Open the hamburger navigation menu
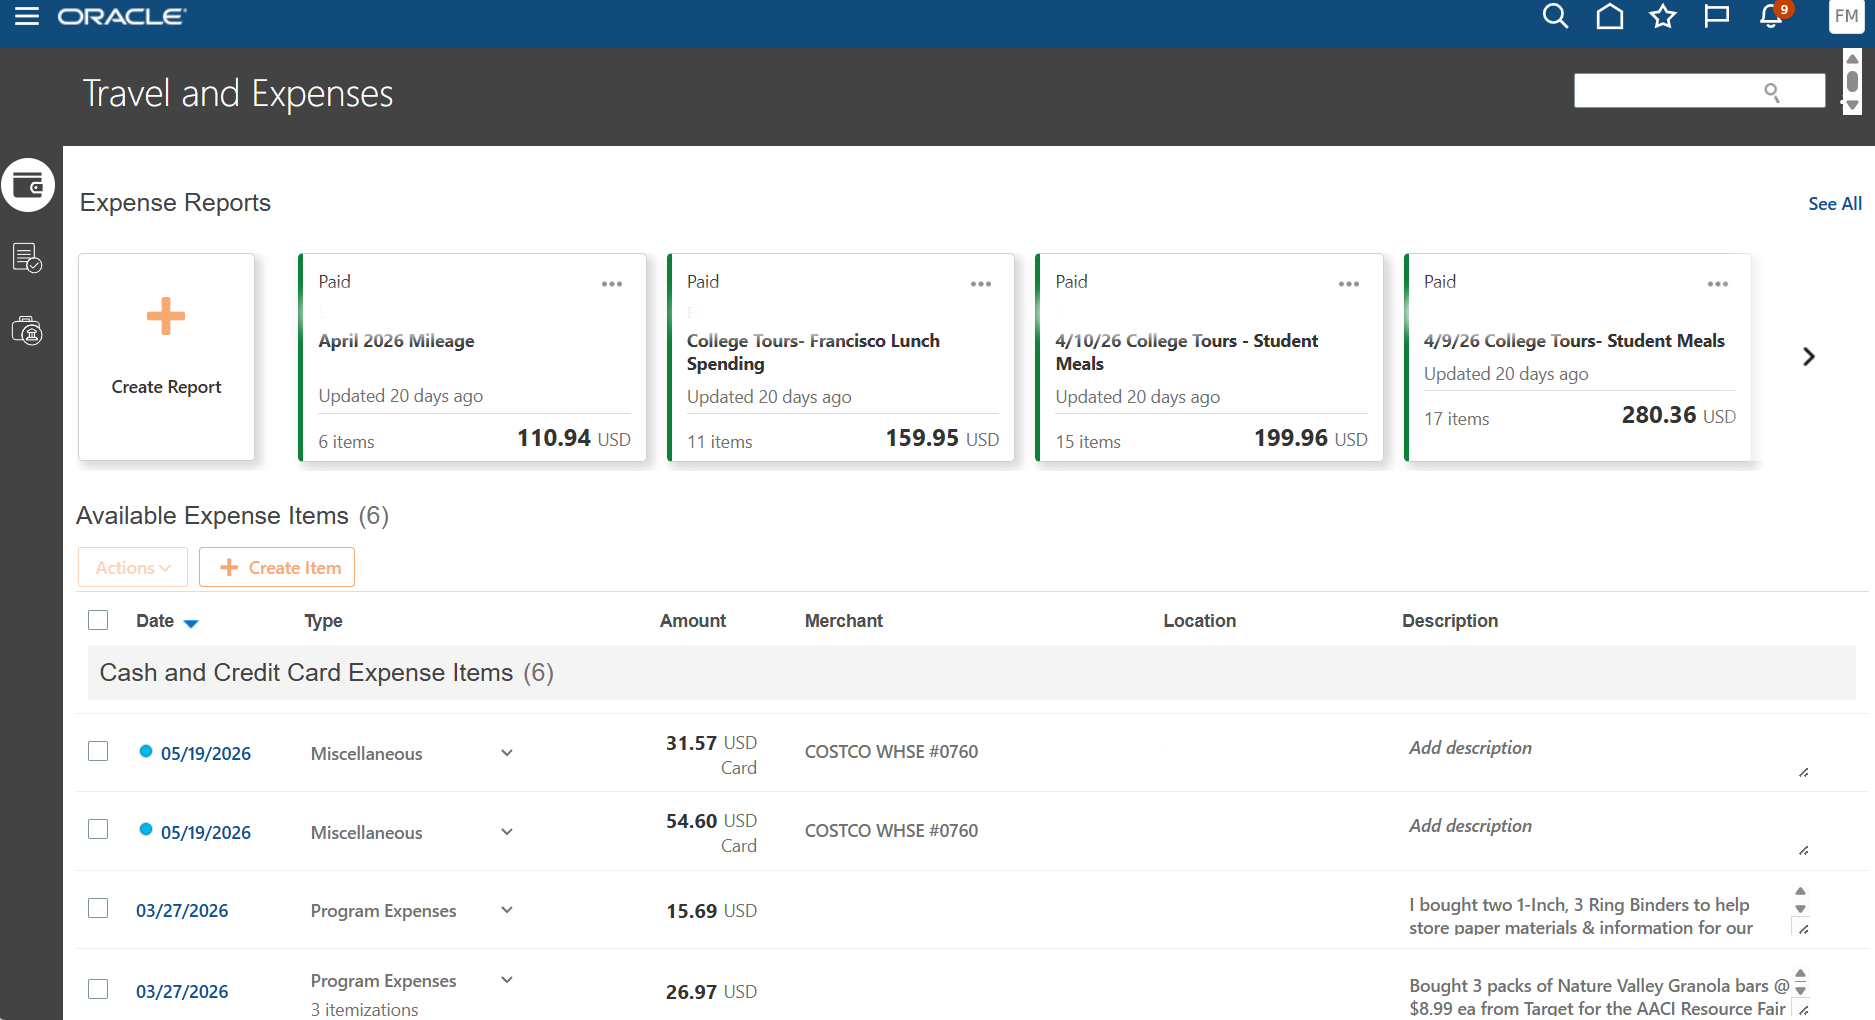Image resolution: width=1875 pixels, height=1020 pixels. click(x=27, y=16)
